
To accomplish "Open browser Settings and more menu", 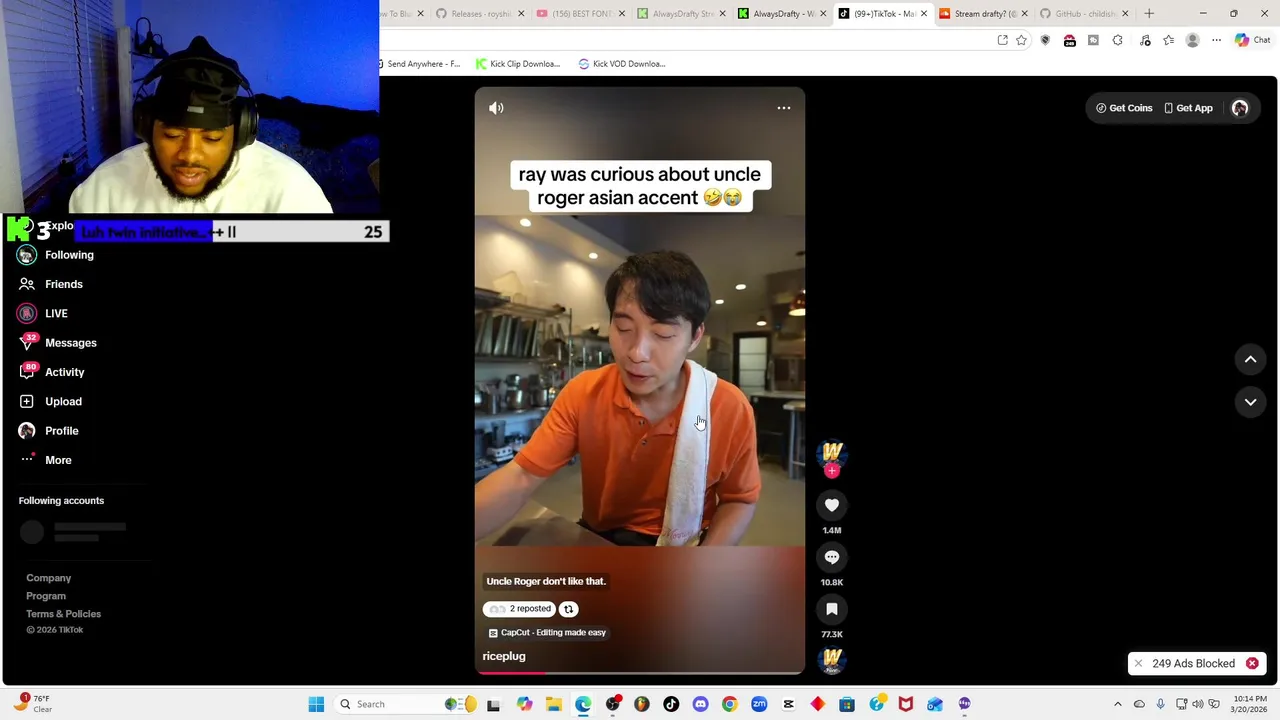I will tap(1216, 40).
